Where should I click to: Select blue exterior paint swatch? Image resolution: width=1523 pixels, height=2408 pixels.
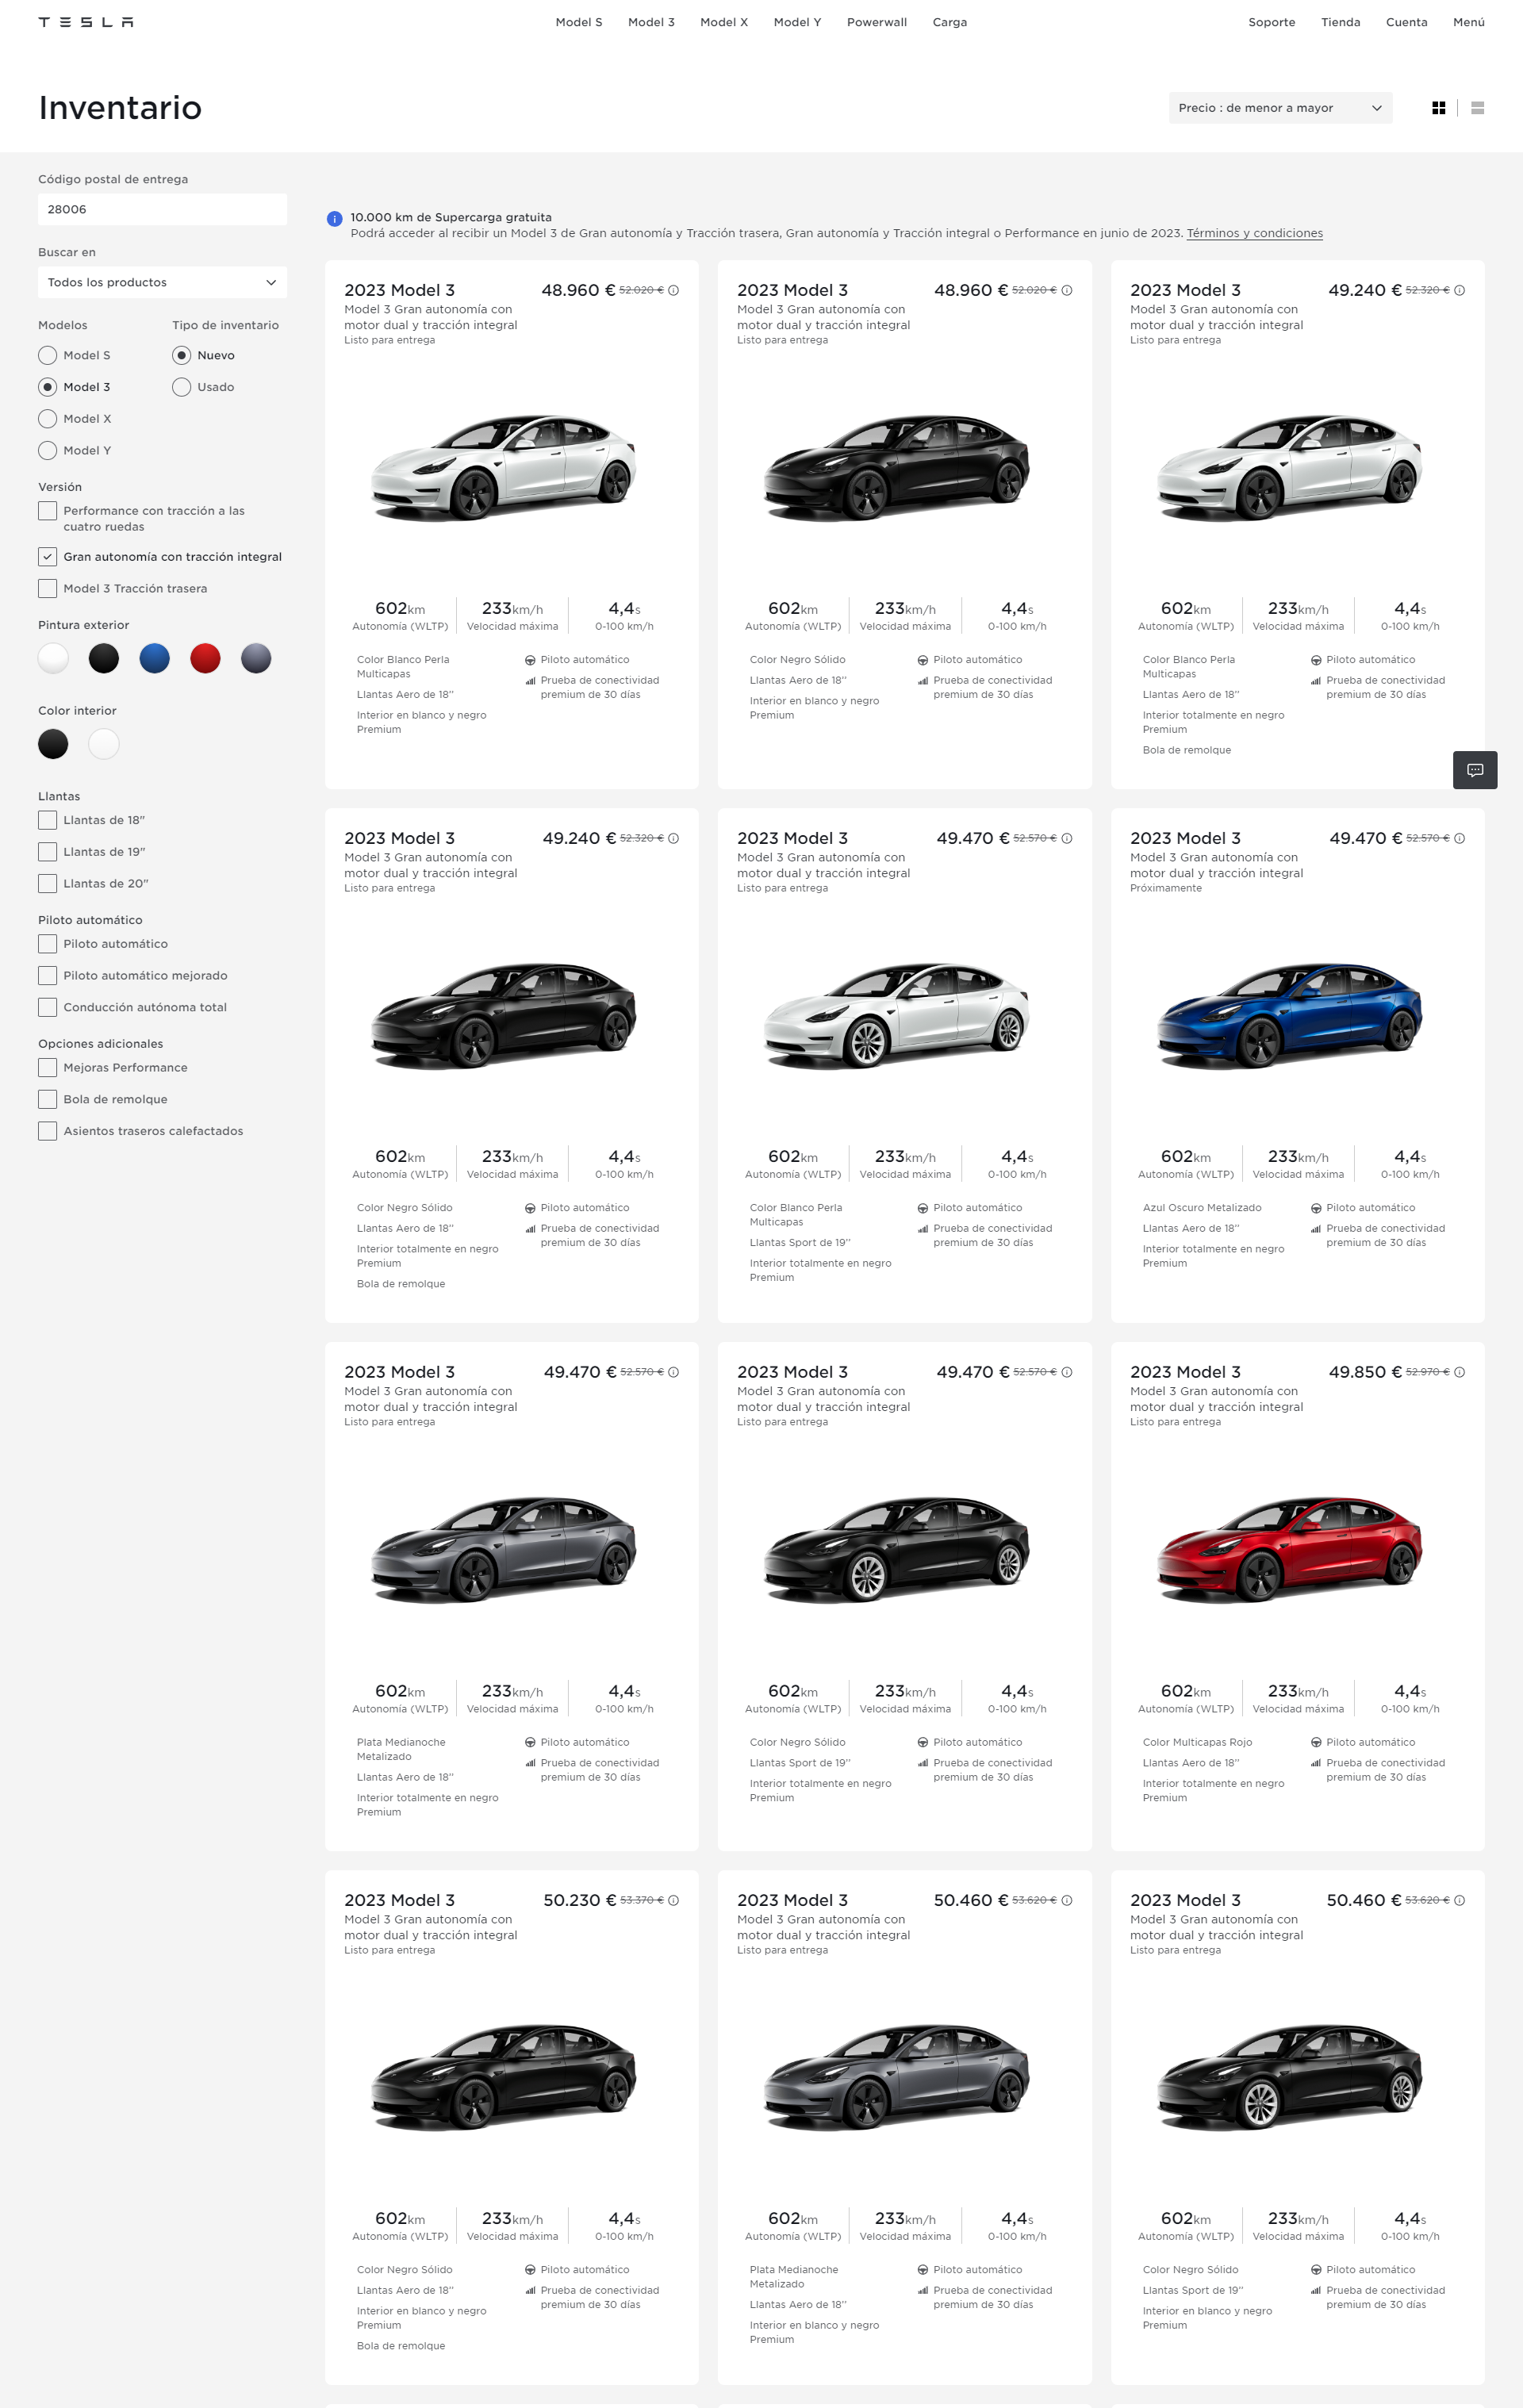pyautogui.click(x=154, y=658)
